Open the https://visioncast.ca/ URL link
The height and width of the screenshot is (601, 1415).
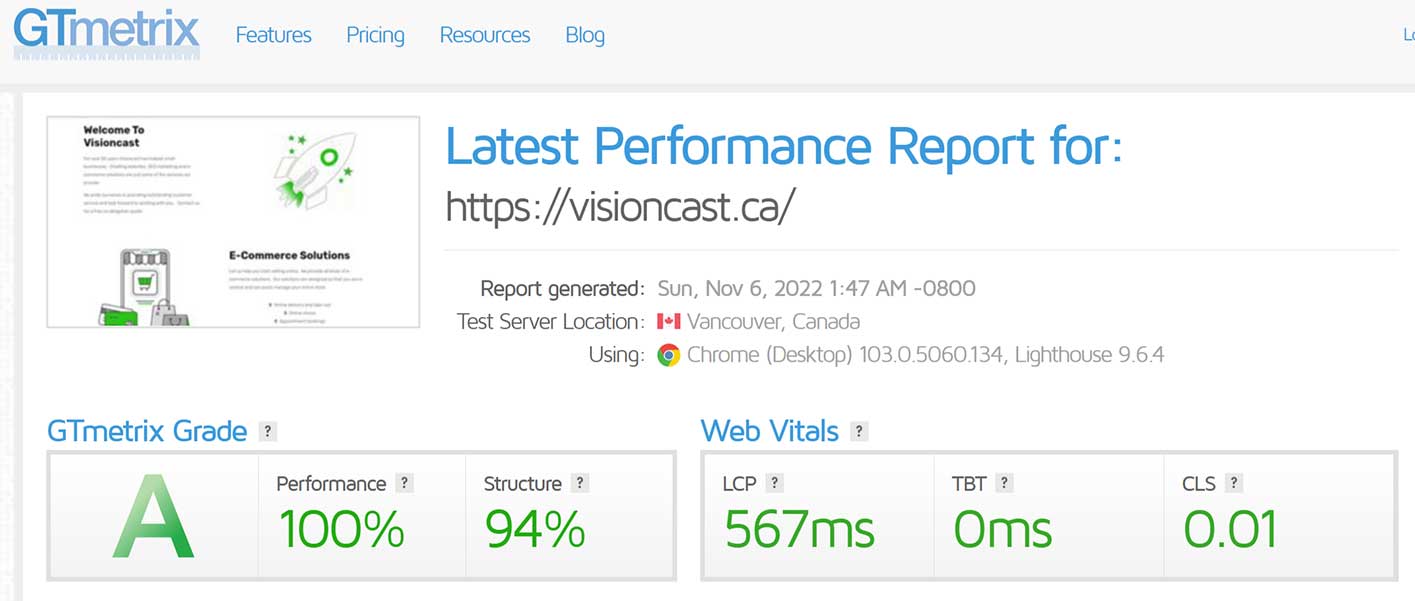[x=620, y=206]
